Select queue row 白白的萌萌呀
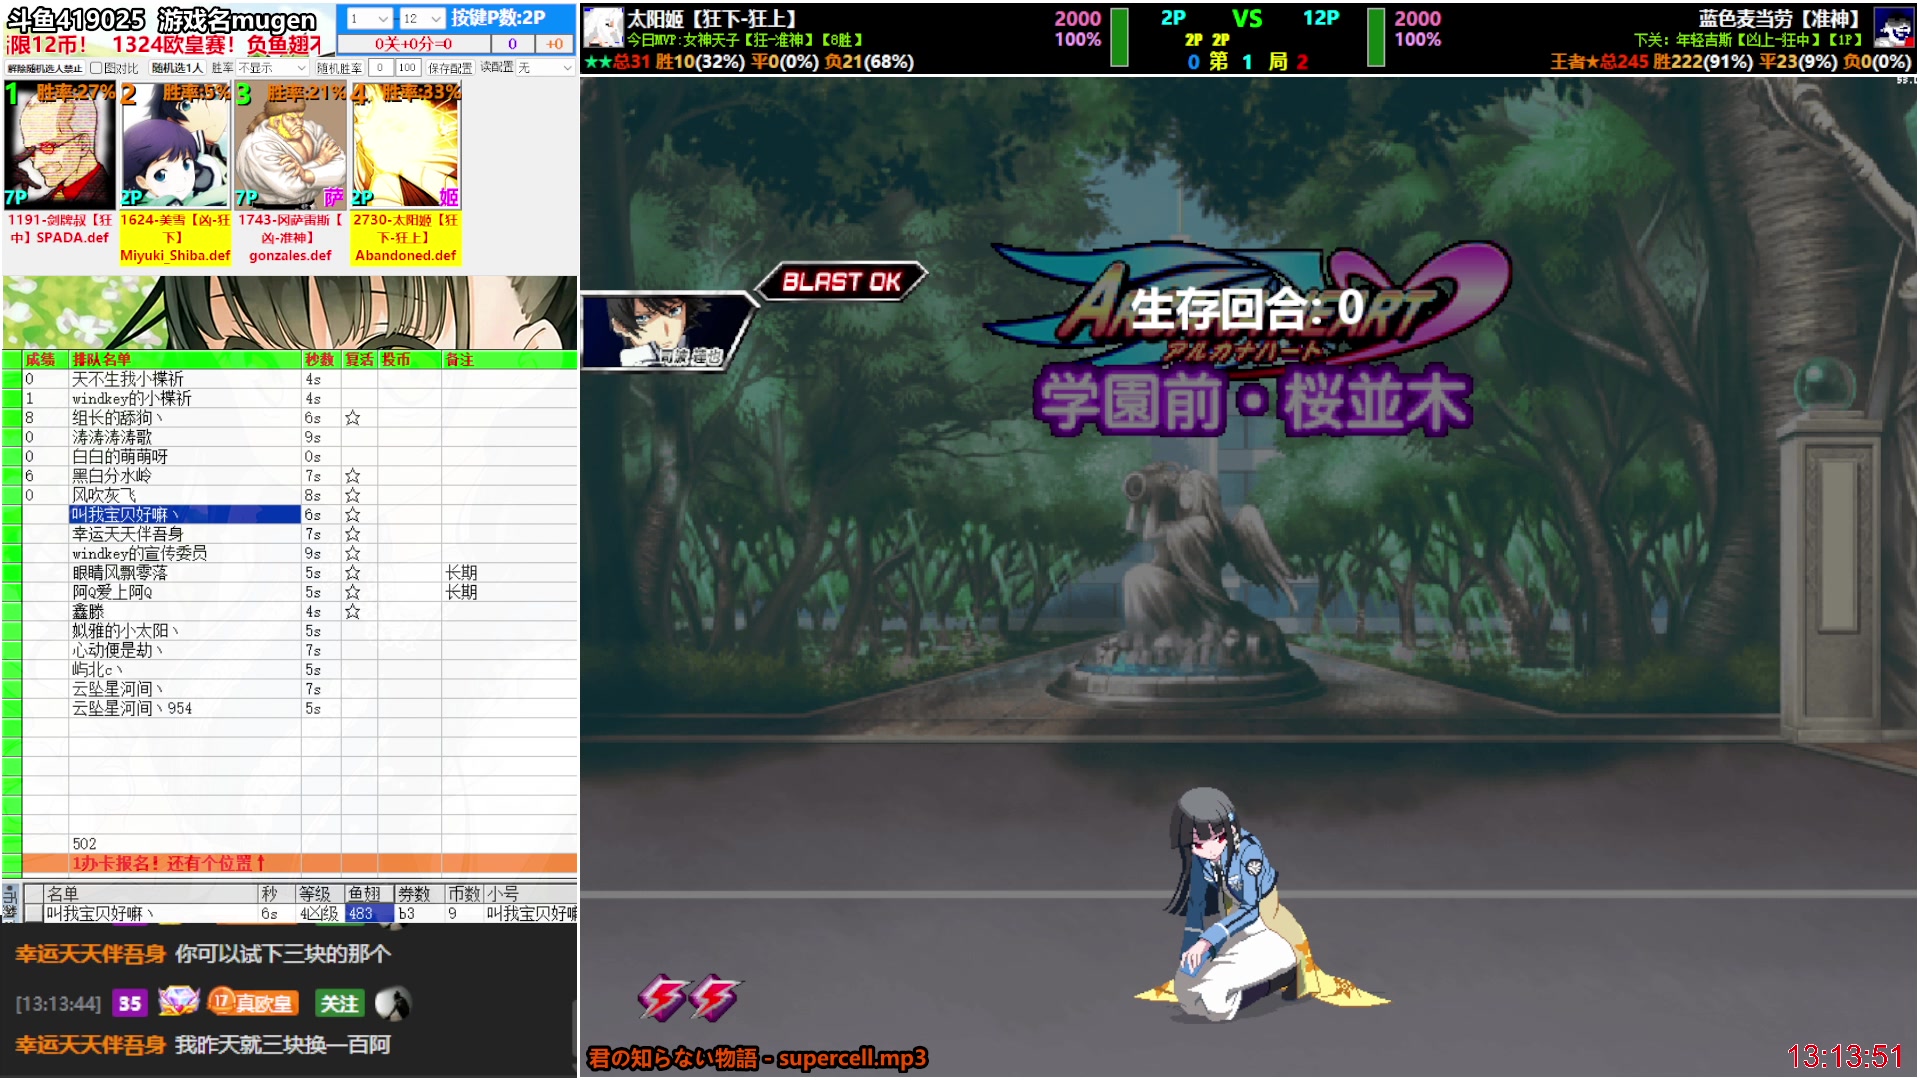Screen dimensions: 1920x1080 pos(185,457)
